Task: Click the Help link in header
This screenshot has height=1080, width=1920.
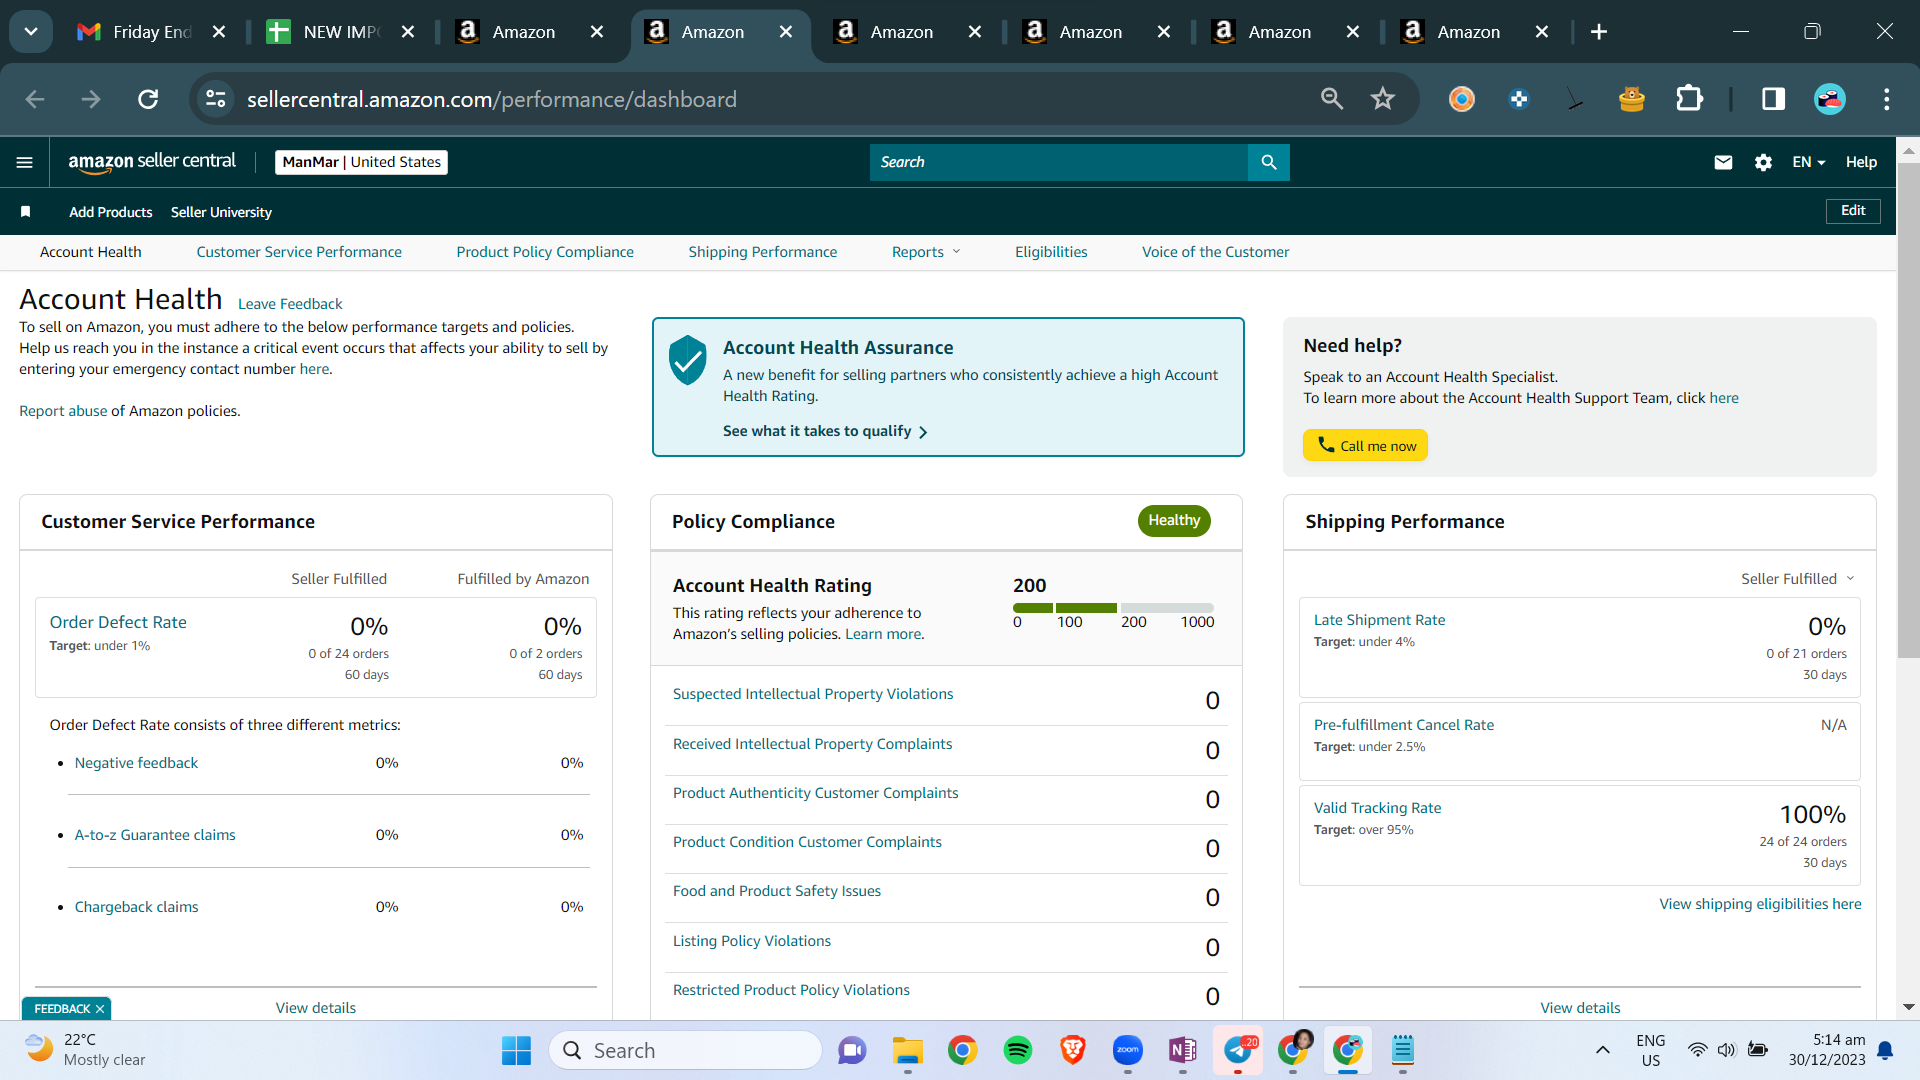Action: [1861, 162]
